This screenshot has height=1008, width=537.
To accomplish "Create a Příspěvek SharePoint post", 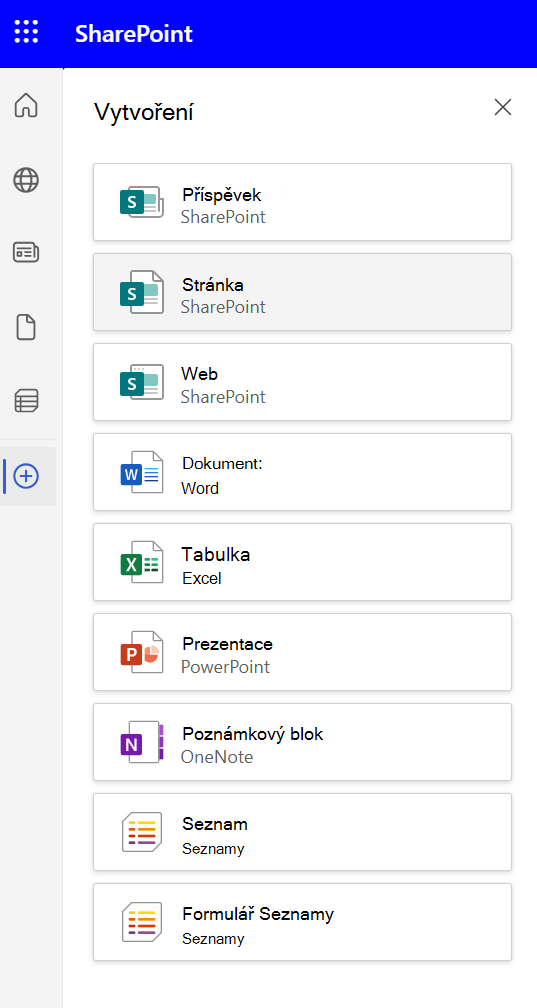I will coord(302,202).
